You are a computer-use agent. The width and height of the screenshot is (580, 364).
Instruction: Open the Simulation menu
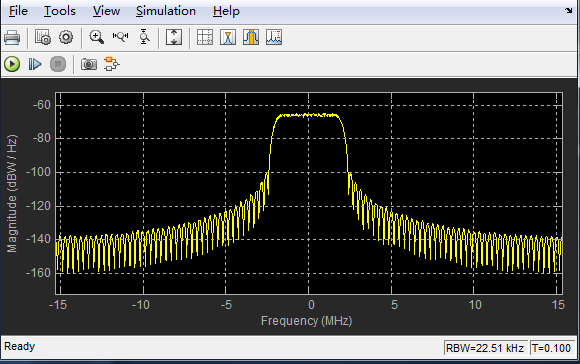[166, 11]
